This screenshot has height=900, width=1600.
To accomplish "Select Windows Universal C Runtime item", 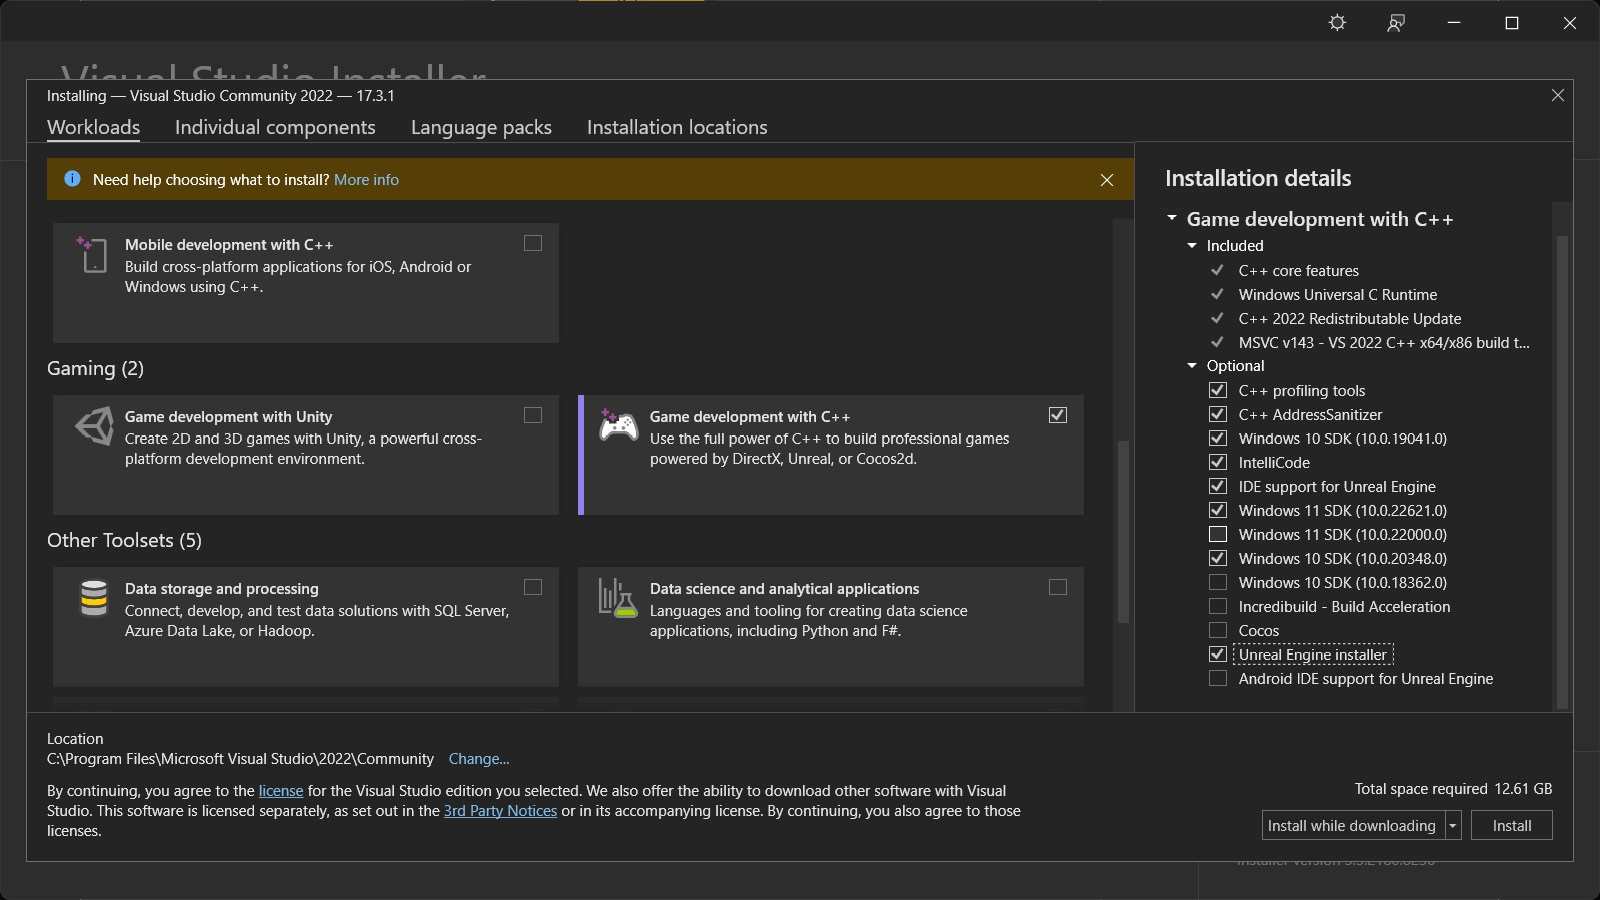I will pyautogui.click(x=1337, y=295).
